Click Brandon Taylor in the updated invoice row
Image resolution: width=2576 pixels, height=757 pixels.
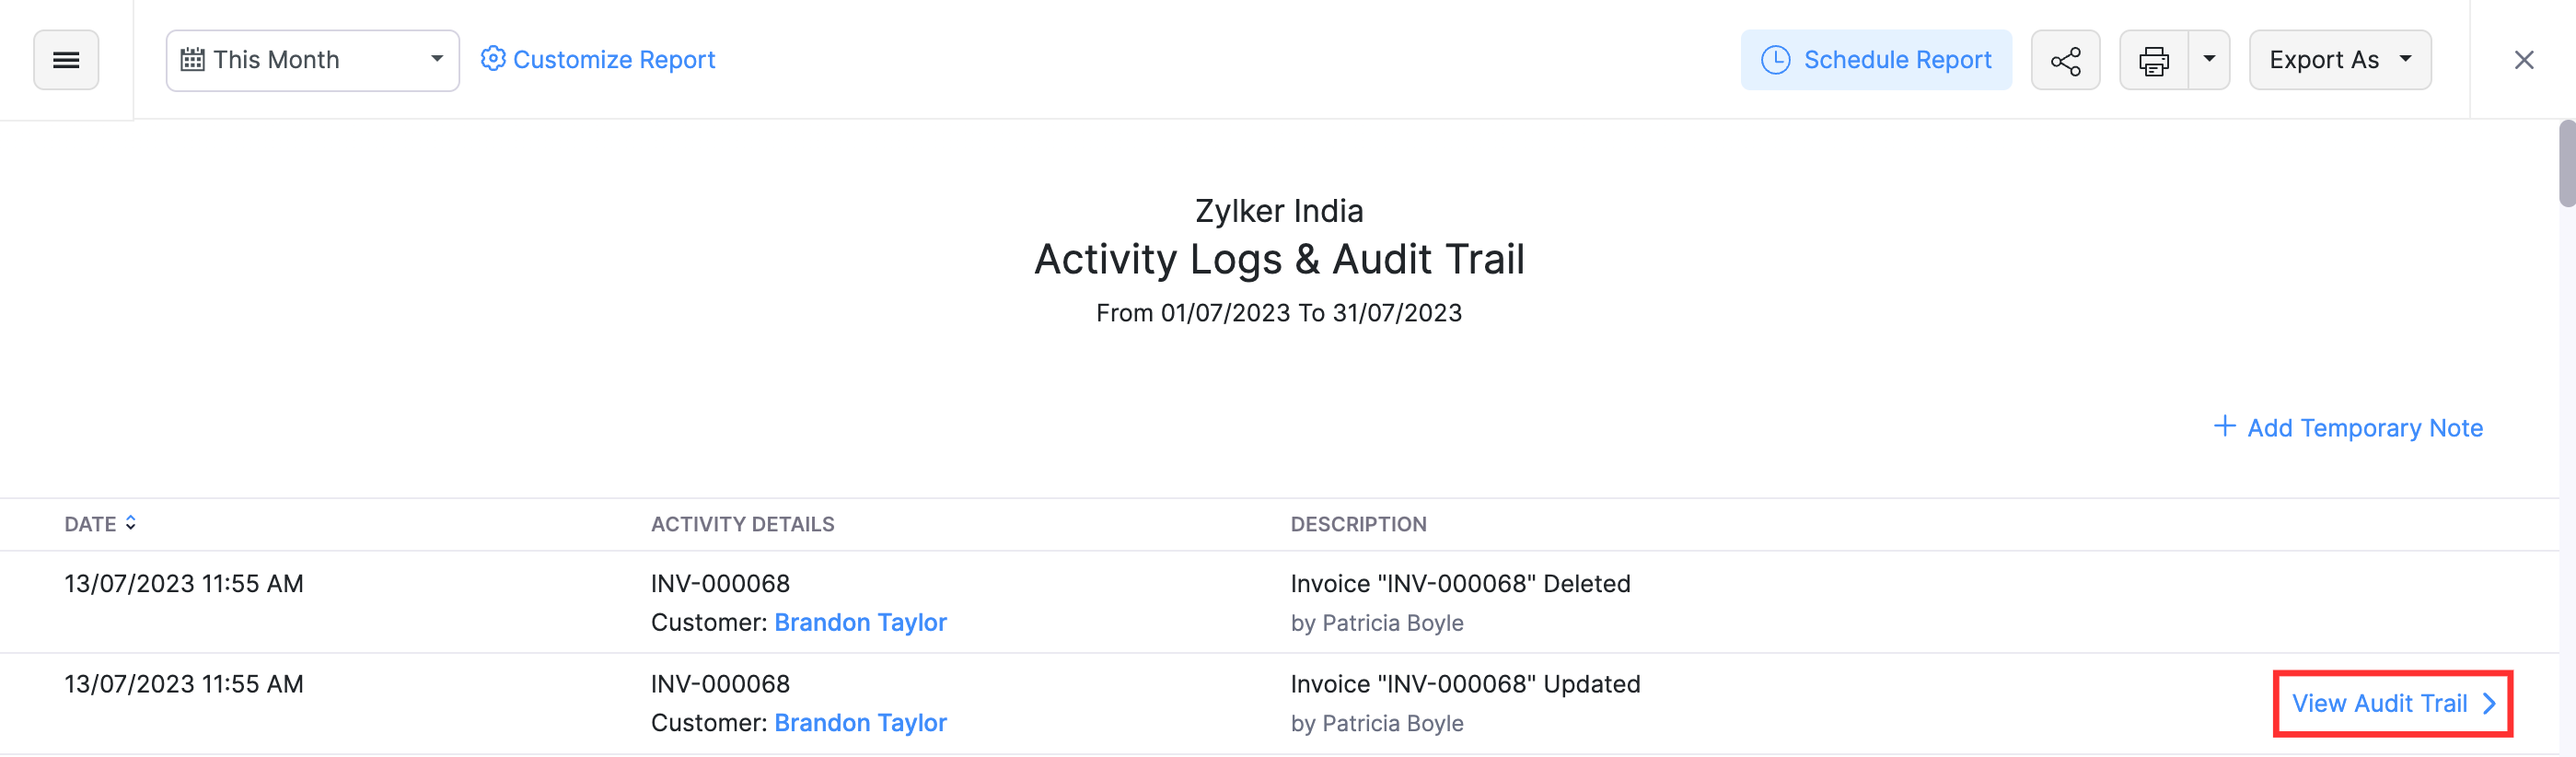coord(860,722)
